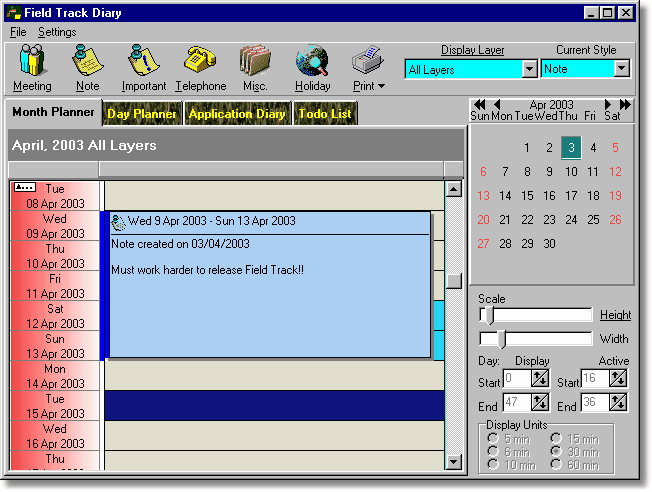Viewport: 652px width, 492px height.
Task: Jump forward one year with double-right arrow
Action: (x=625, y=104)
